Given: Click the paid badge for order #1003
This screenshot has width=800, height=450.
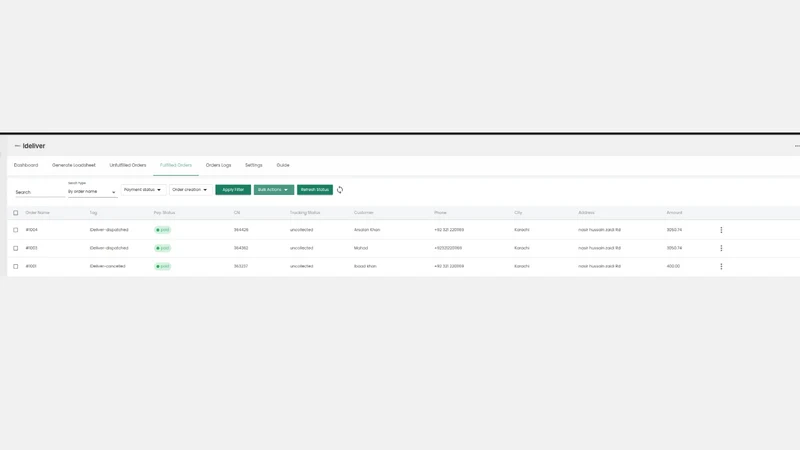Looking at the screenshot, I should click(163, 248).
